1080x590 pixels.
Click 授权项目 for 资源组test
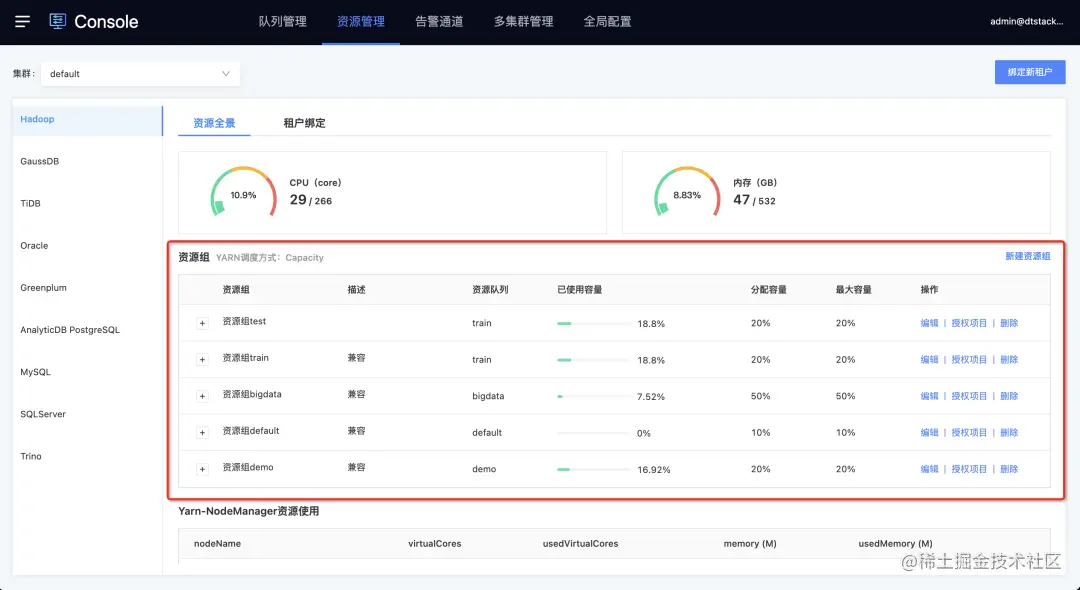click(969, 323)
